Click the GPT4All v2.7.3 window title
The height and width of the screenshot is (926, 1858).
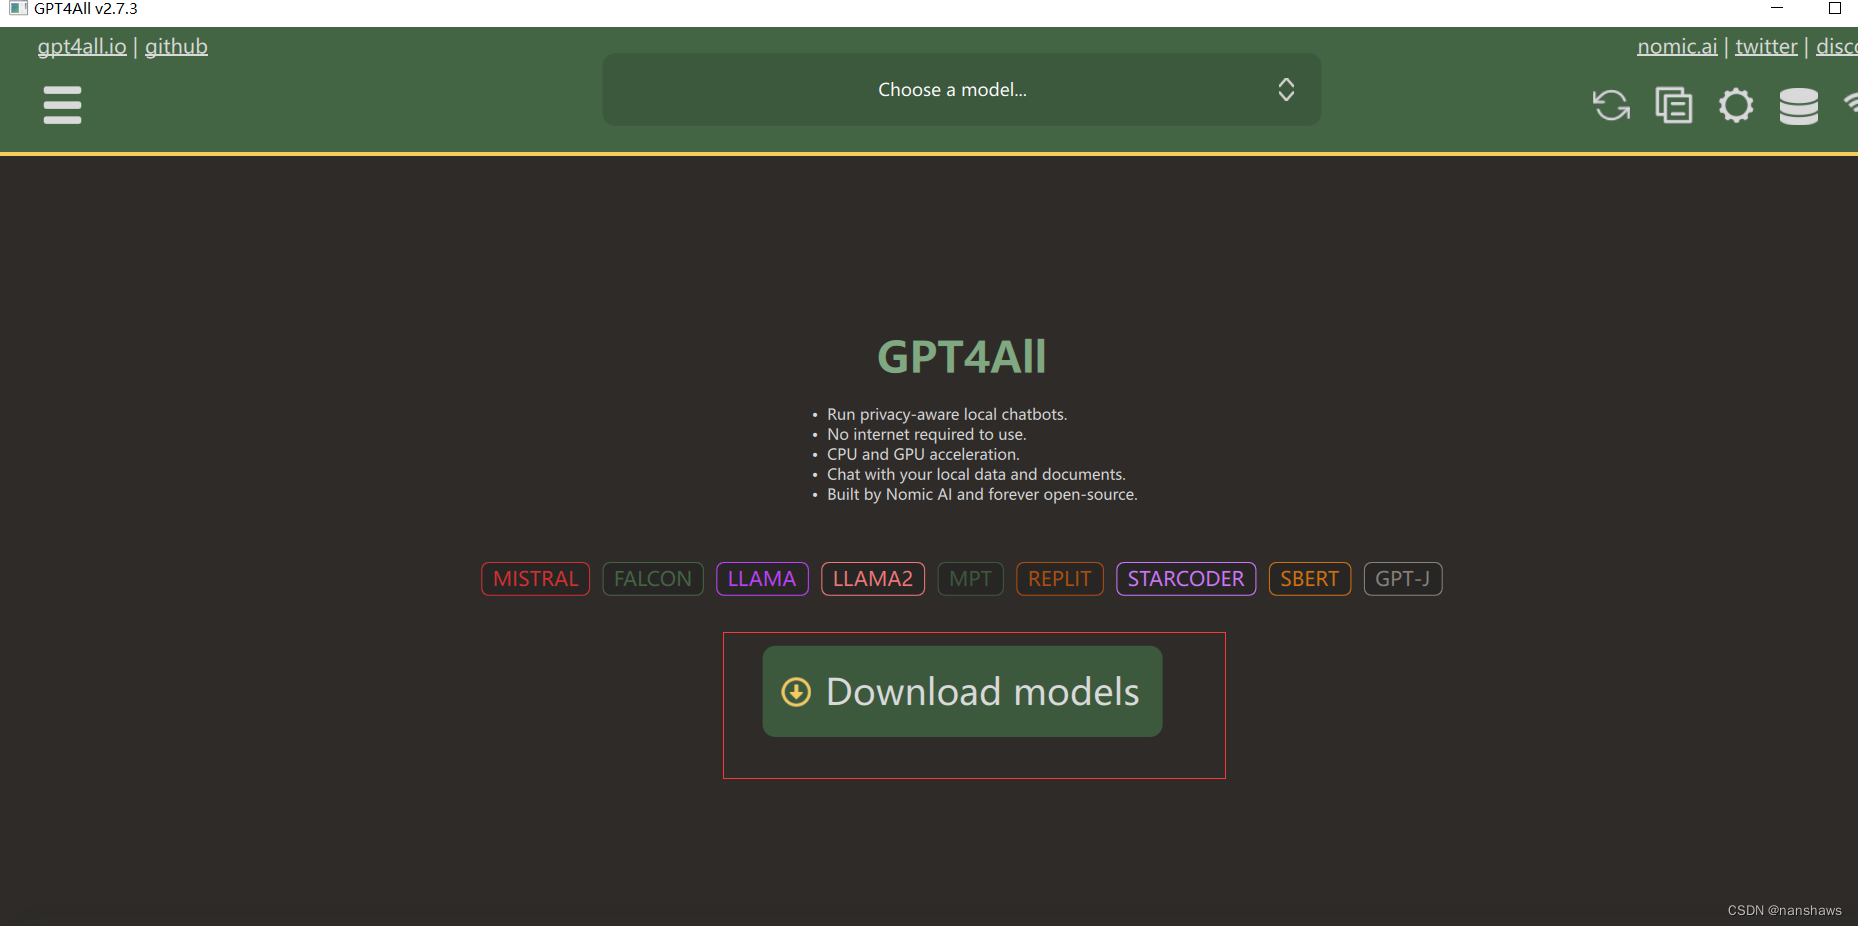86,9
